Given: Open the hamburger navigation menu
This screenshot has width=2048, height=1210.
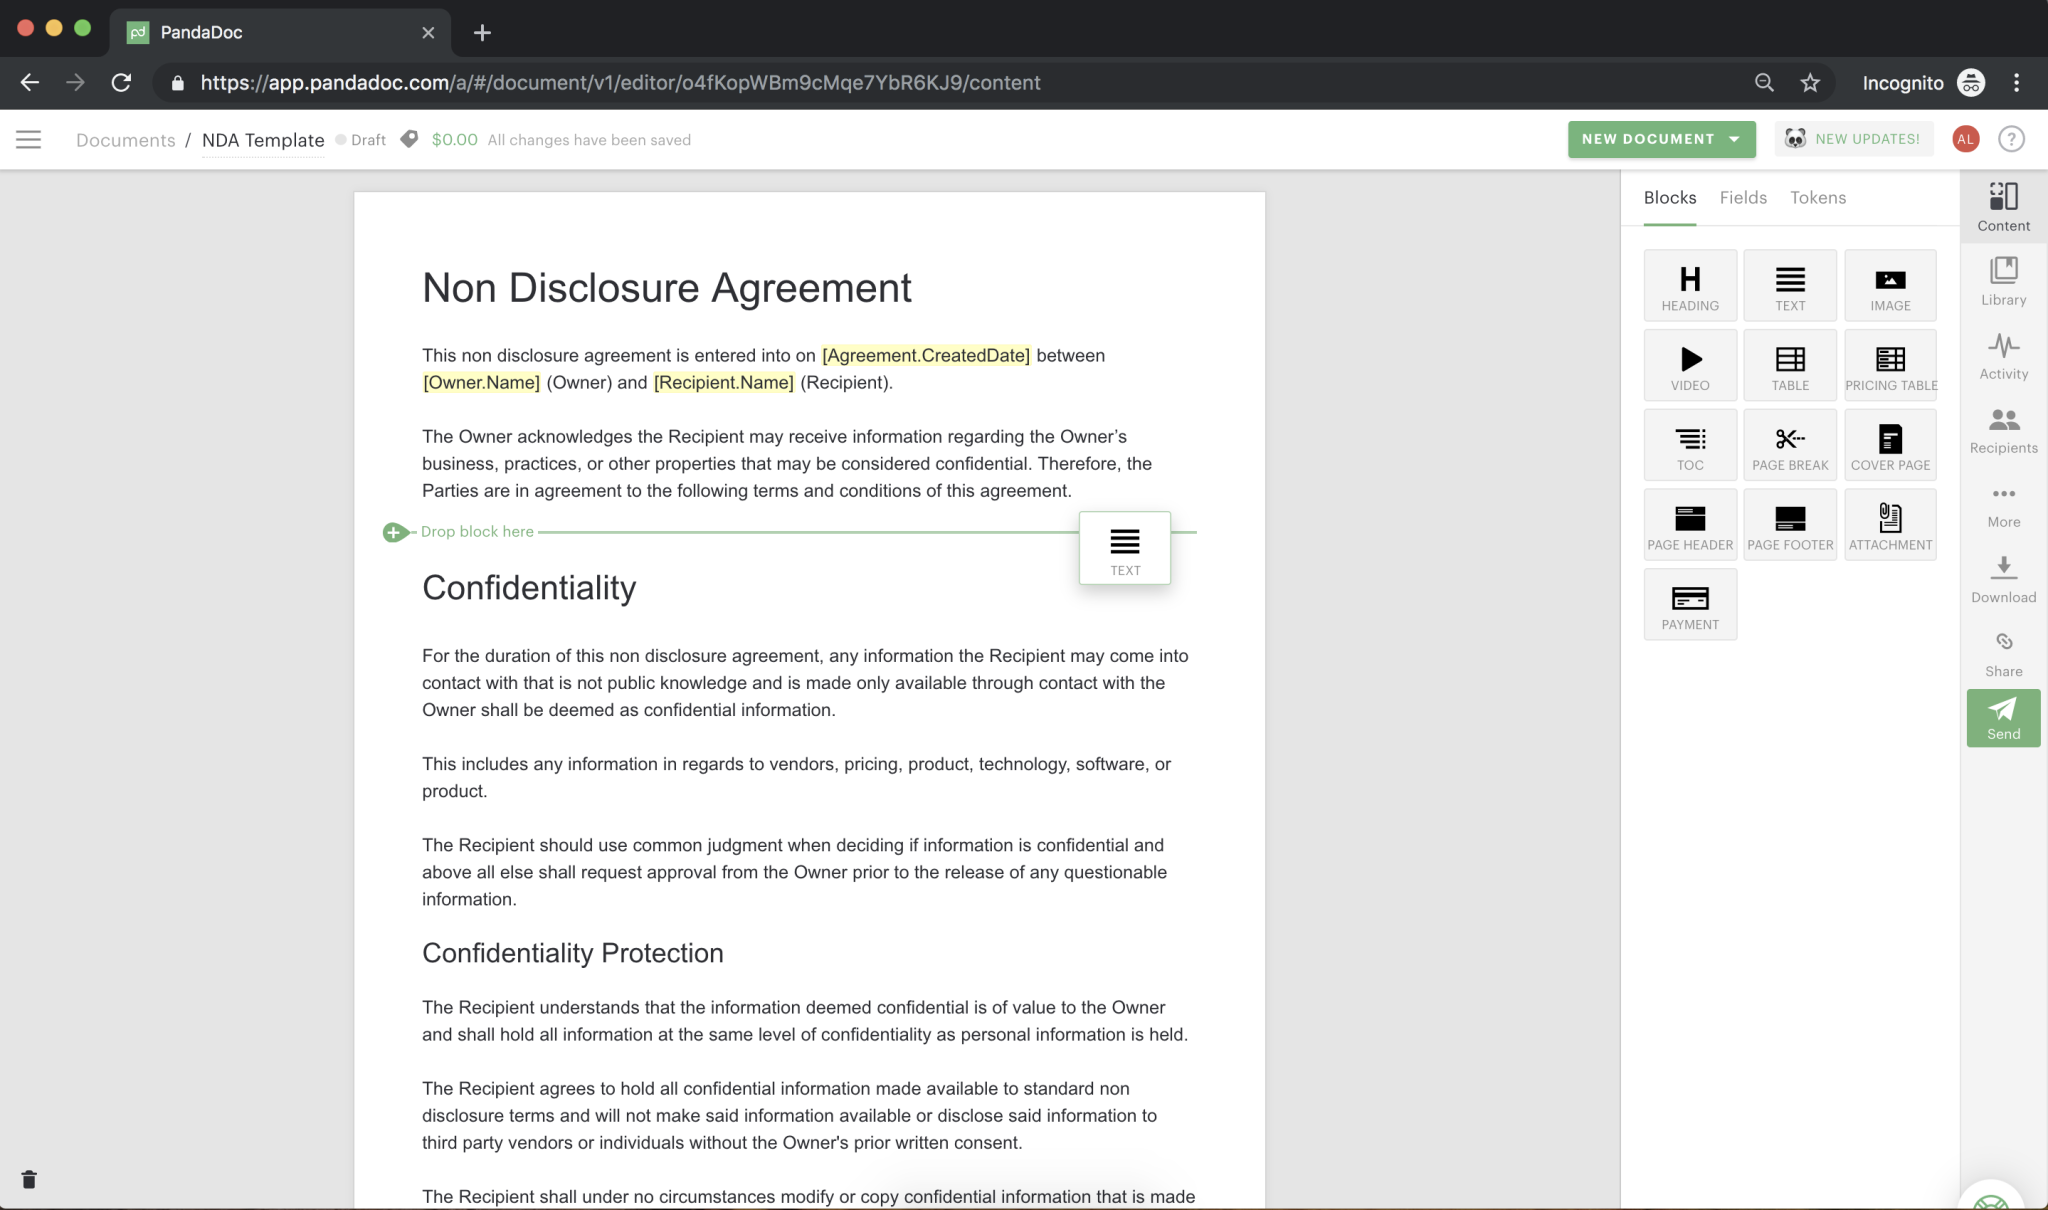Looking at the screenshot, I should click(29, 140).
